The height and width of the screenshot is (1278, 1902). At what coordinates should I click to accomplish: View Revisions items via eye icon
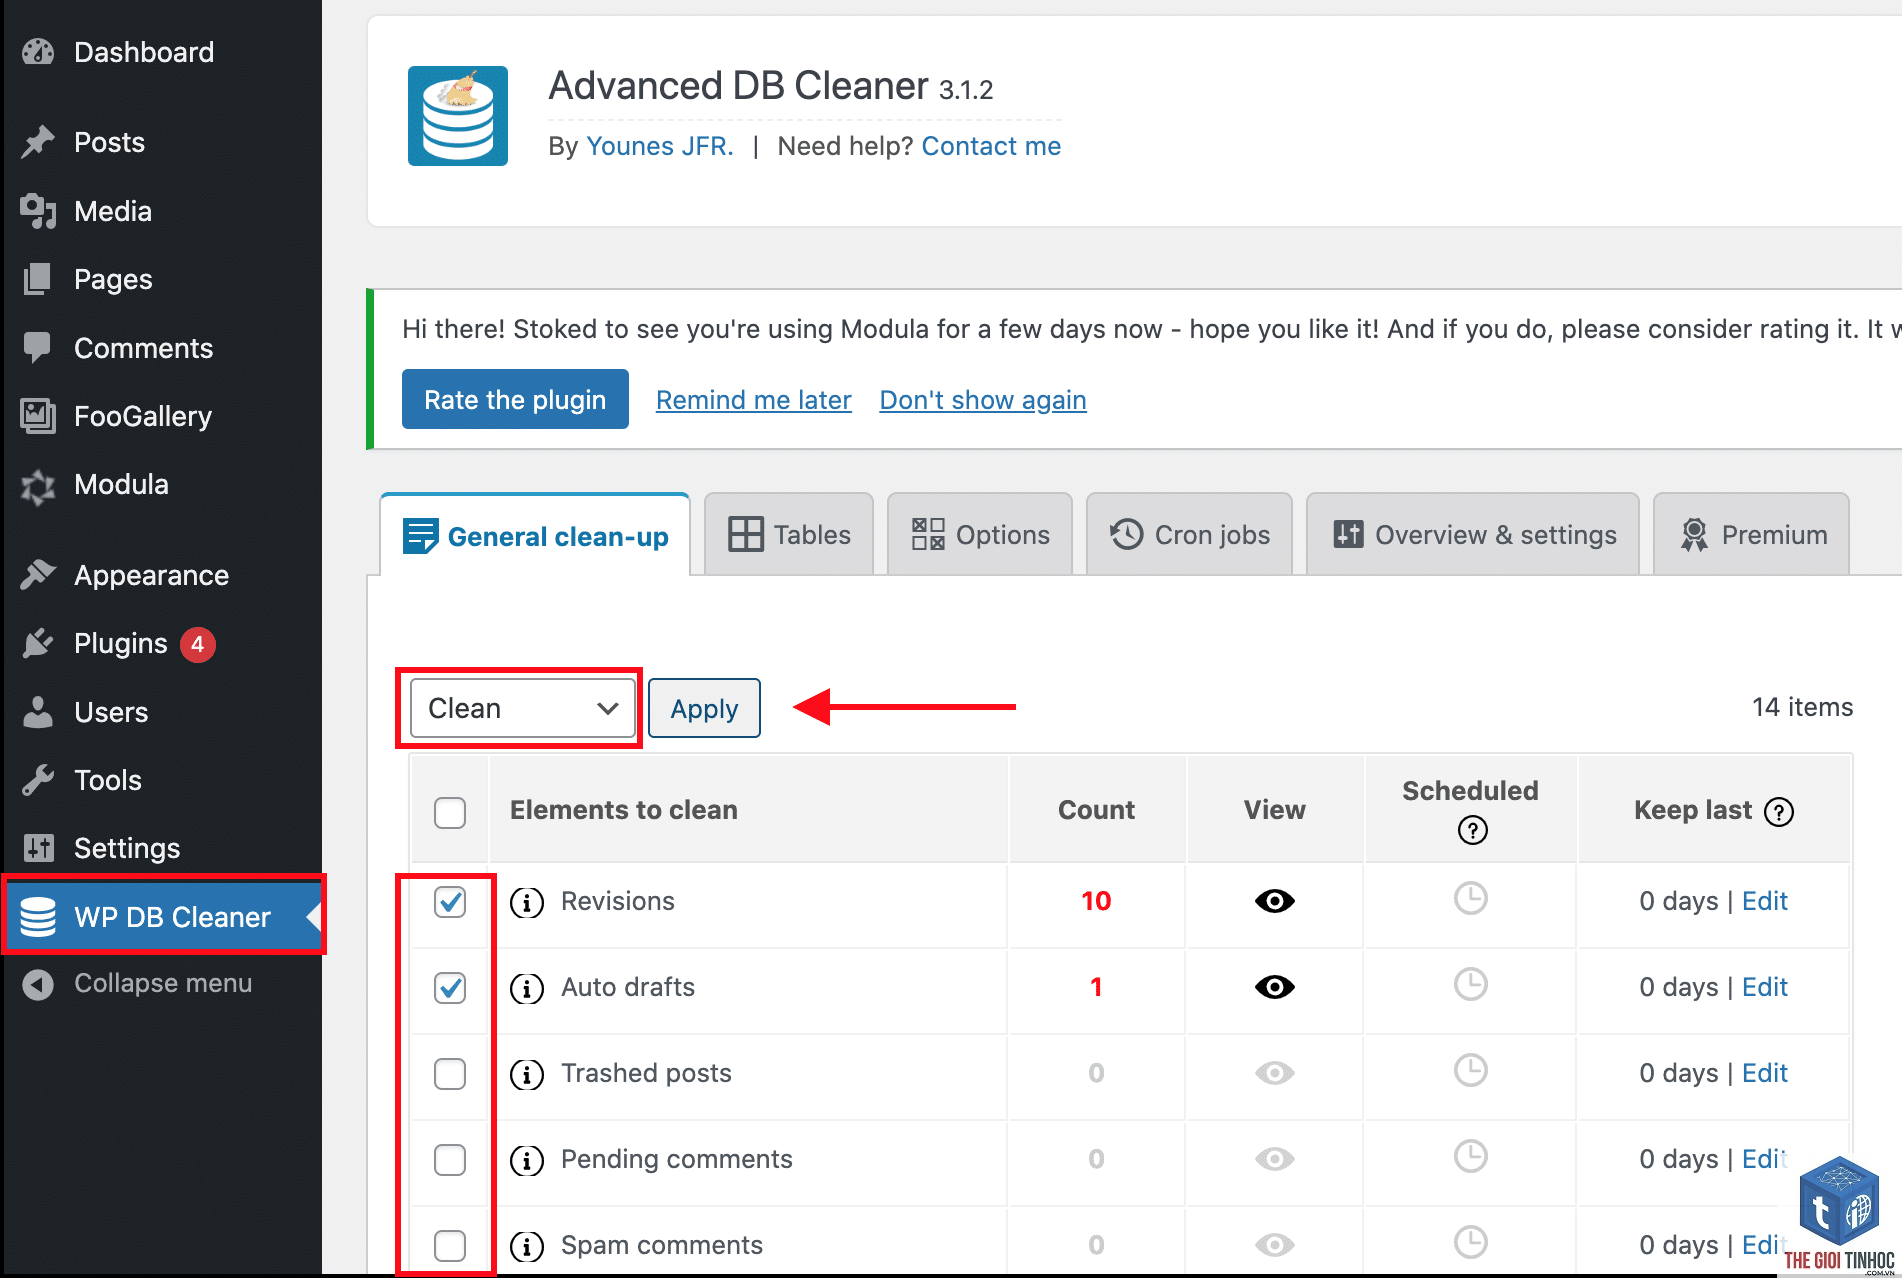click(x=1275, y=901)
